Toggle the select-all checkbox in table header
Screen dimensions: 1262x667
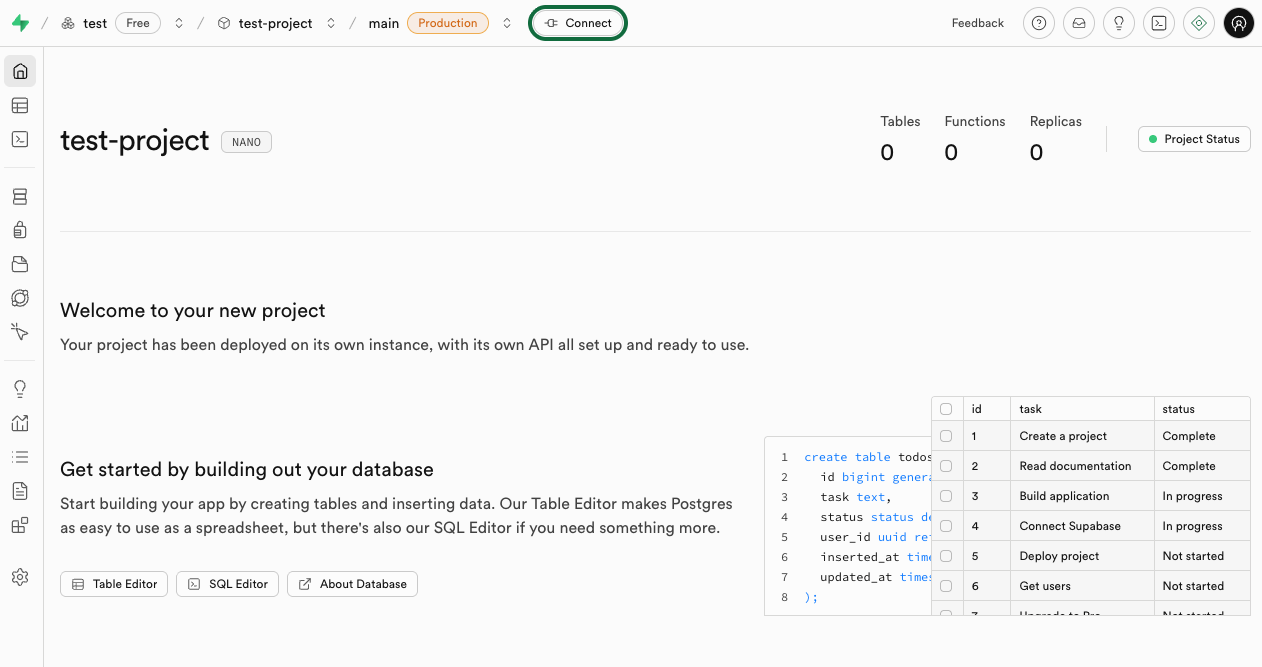tap(946, 409)
